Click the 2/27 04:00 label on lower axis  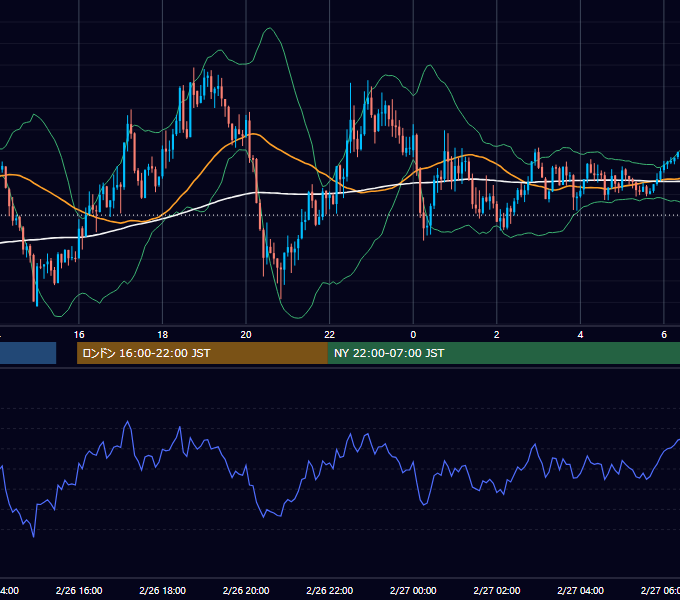tap(580, 590)
